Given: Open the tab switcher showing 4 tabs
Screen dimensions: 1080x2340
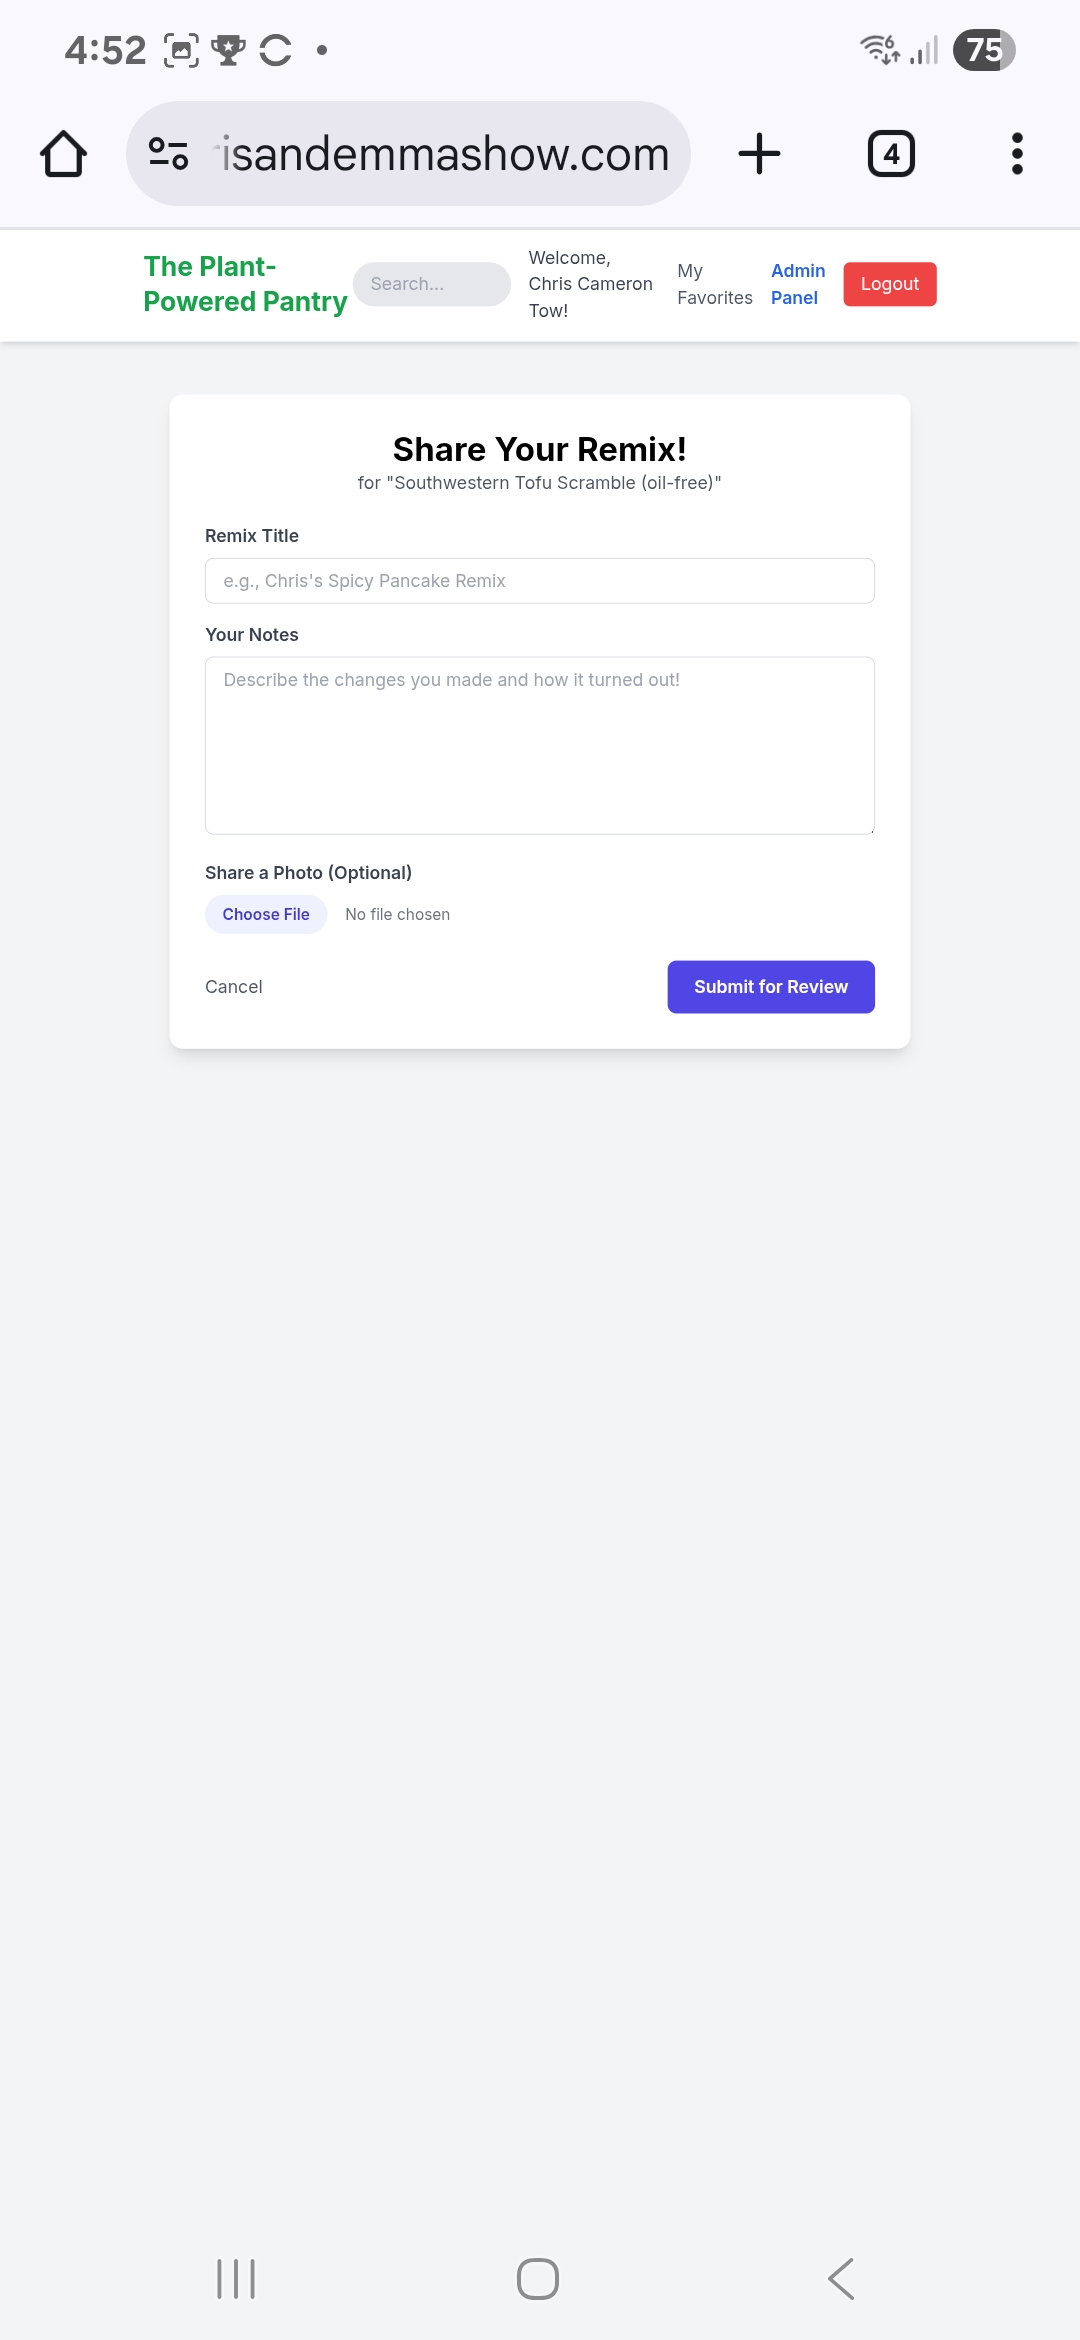Looking at the screenshot, I should [x=890, y=154].
